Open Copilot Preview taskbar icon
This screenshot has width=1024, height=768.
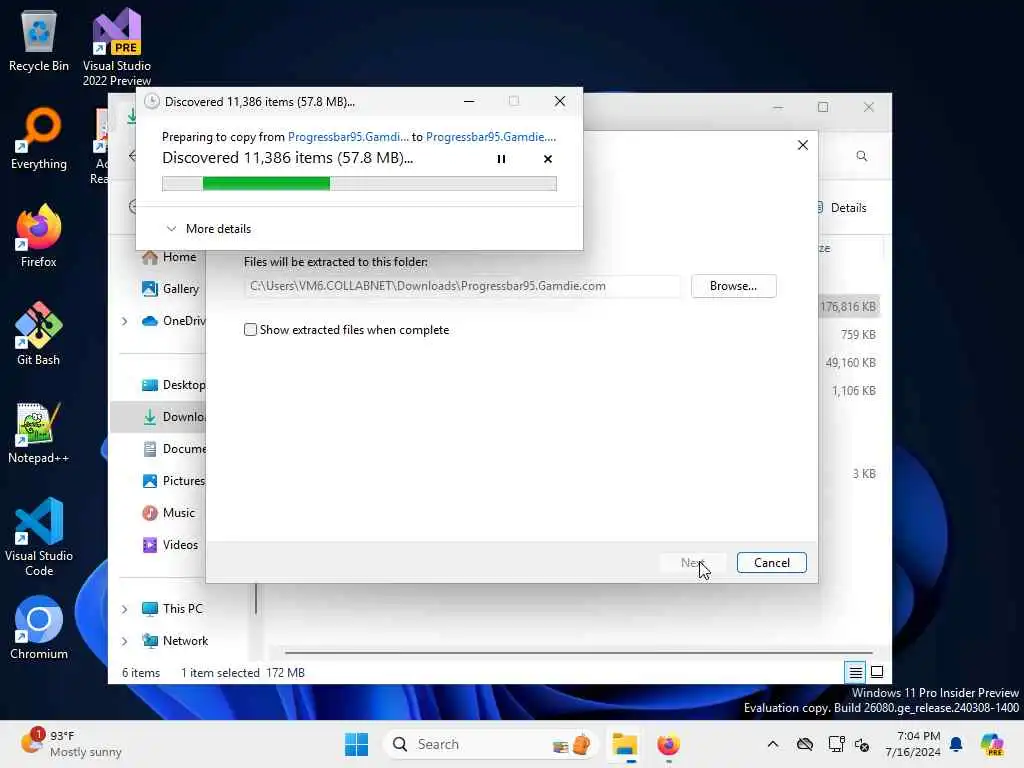pyautogui.click(x=992, y=744)
